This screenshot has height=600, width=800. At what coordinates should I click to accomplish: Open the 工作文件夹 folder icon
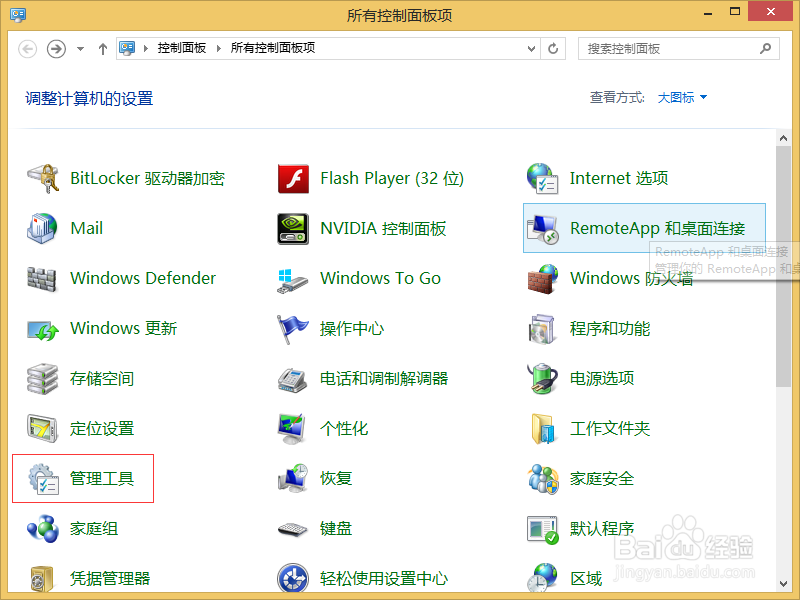coord(542,429)
